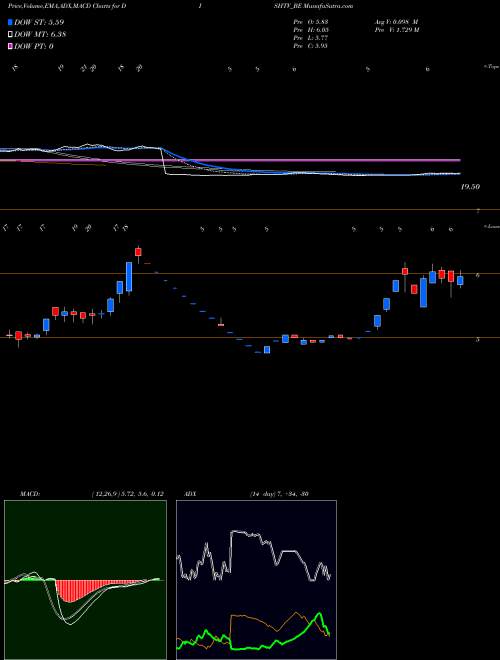Select the 'DOW MT: 6.38' legend label
This screenshot has height=660, width=500.
coord(40,35)
